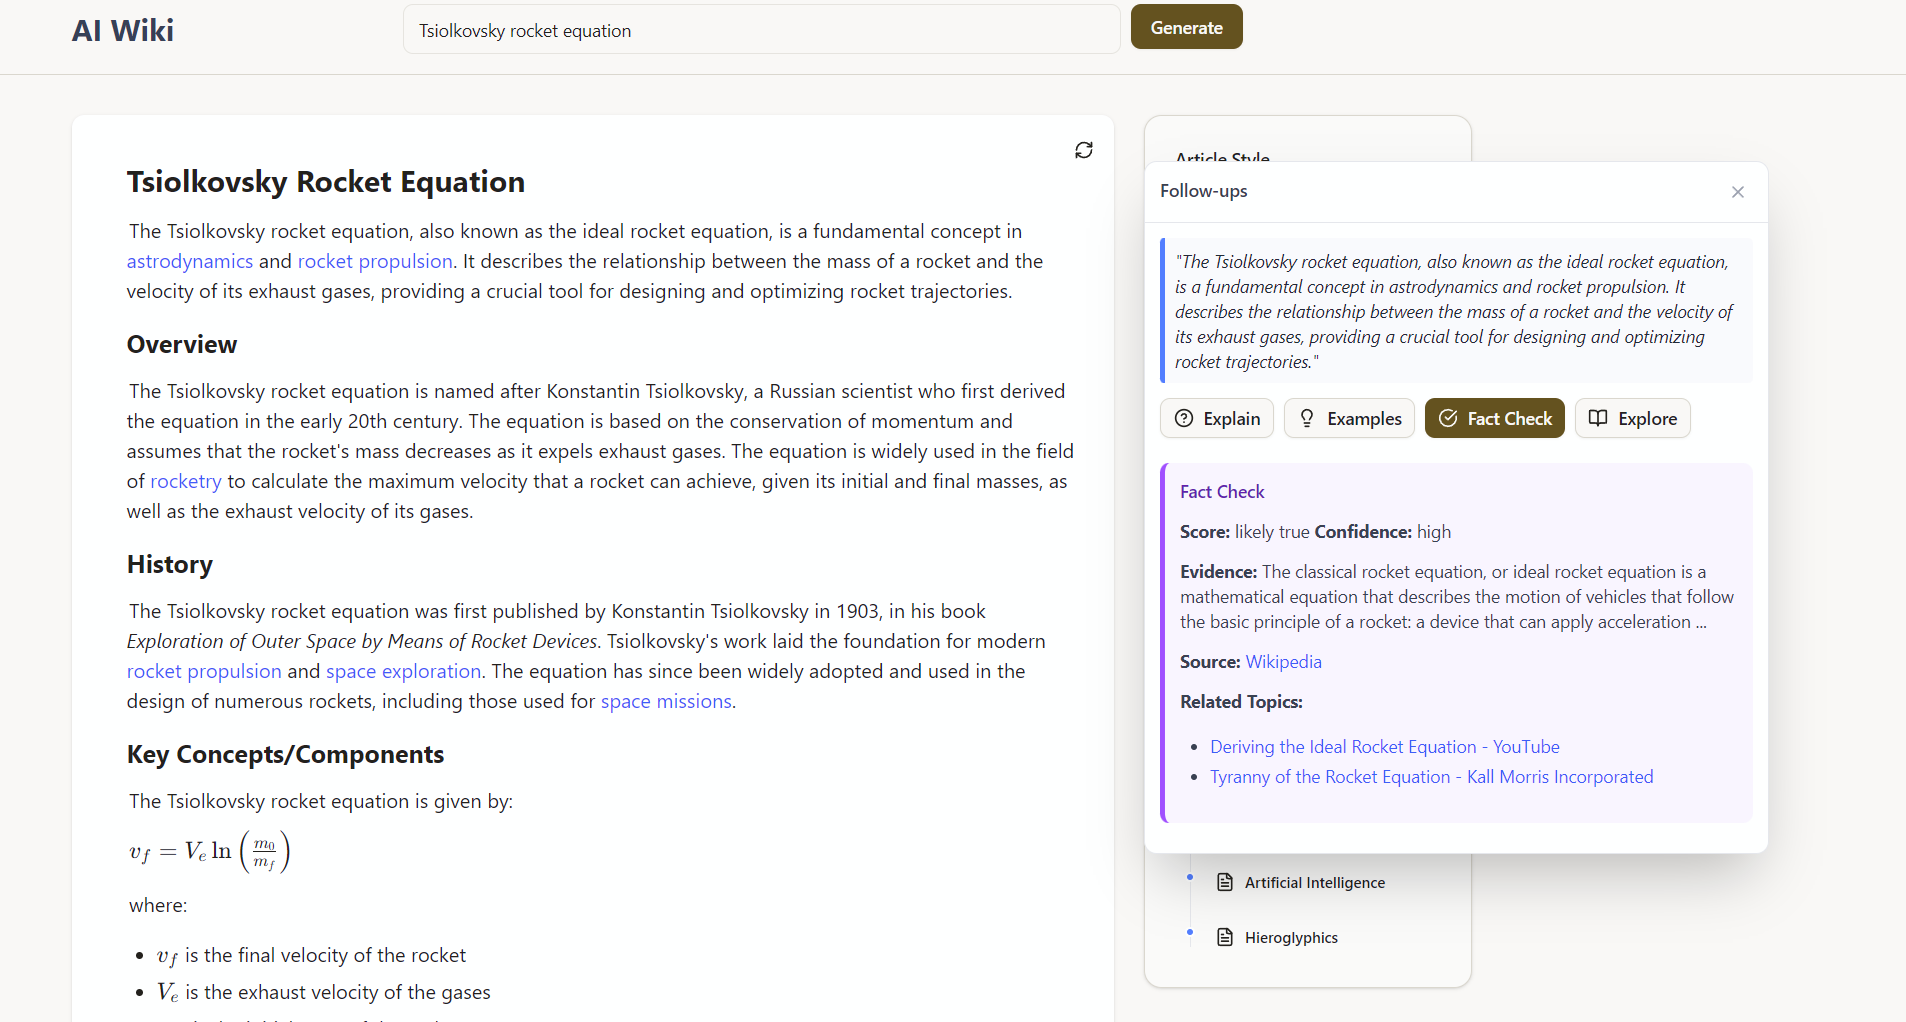Click the Score: likely true text
The image size is (1906, 1022).
(1245, 531)
